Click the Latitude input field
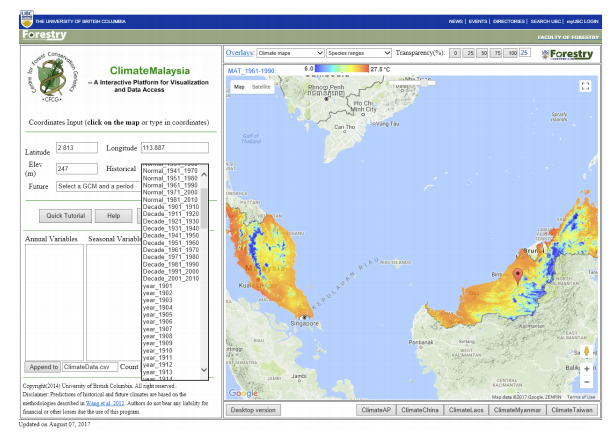 click(x=75, y=148)
